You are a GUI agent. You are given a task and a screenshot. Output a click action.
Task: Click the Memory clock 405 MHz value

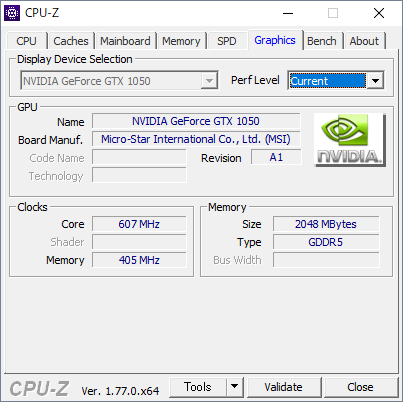[x=139, y=260]
